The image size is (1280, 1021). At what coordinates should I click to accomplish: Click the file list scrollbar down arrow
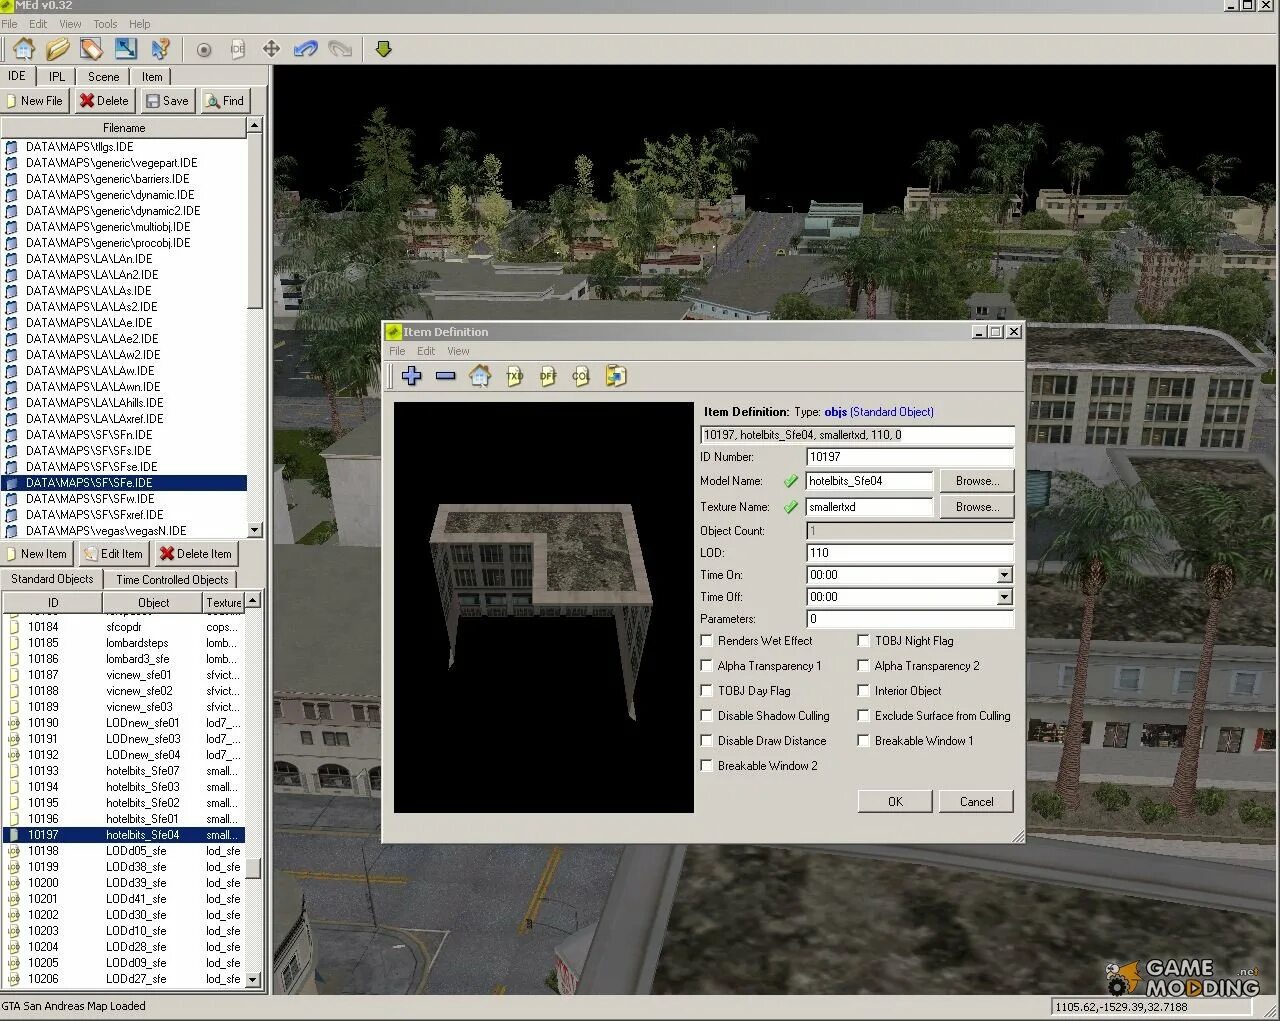point(254,530)
